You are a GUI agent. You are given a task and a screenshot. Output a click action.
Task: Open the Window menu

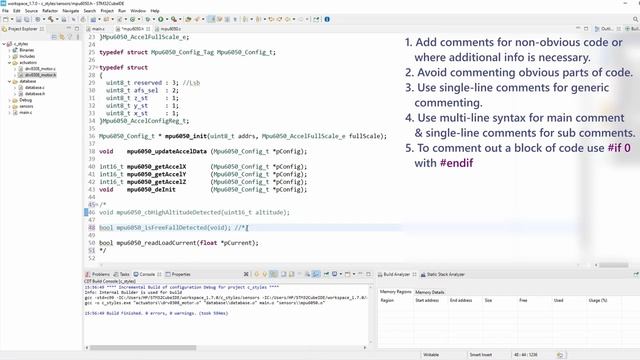coord(138,11)
